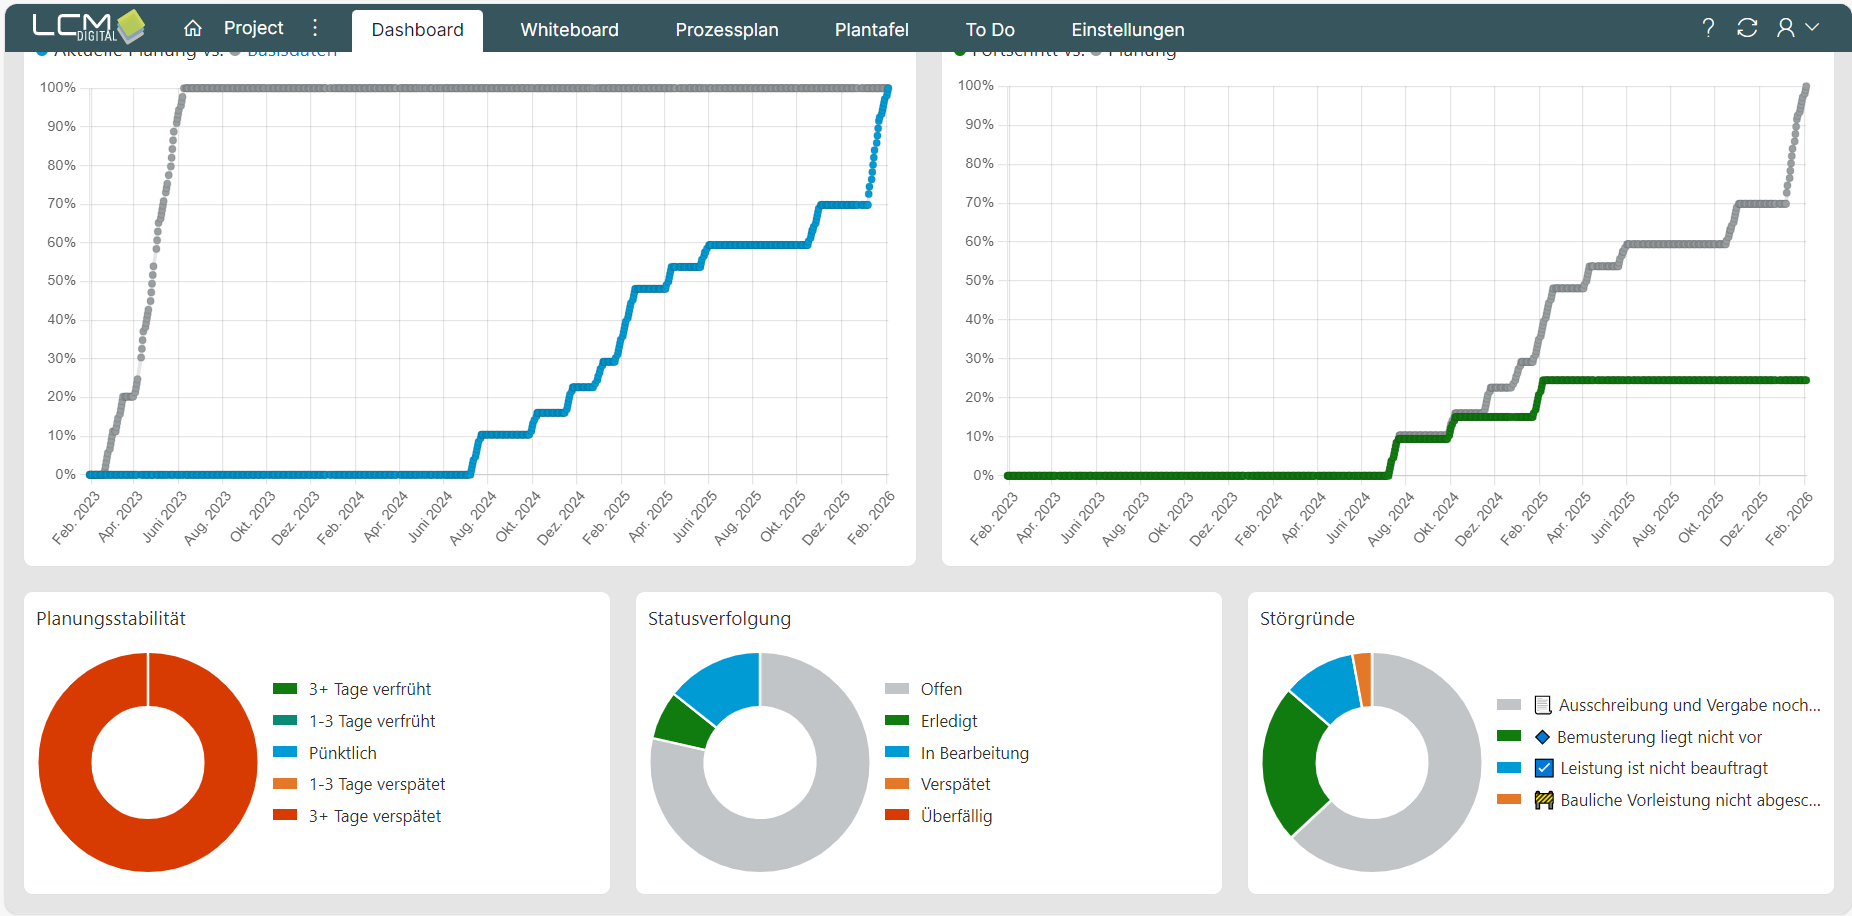Image resolution: width=1852 pixels, height=916 pixels.
Task: Refresh data with the sync icon
Action: tap(1747, 28)
